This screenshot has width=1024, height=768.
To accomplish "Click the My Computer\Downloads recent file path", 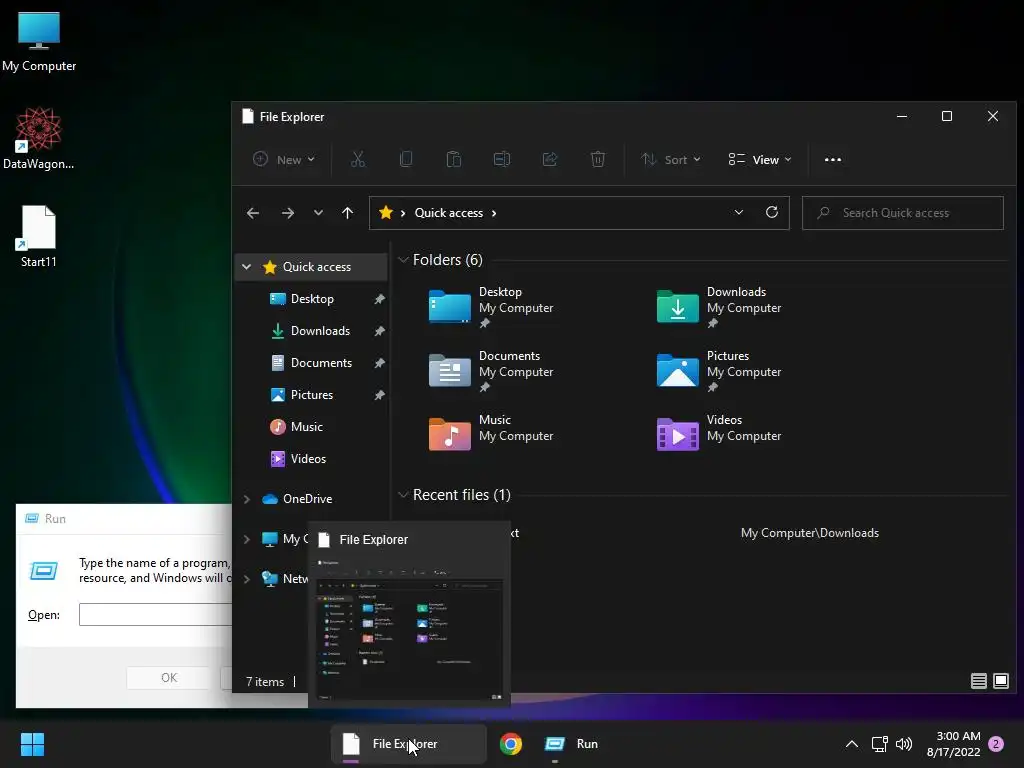I will 810,533.
